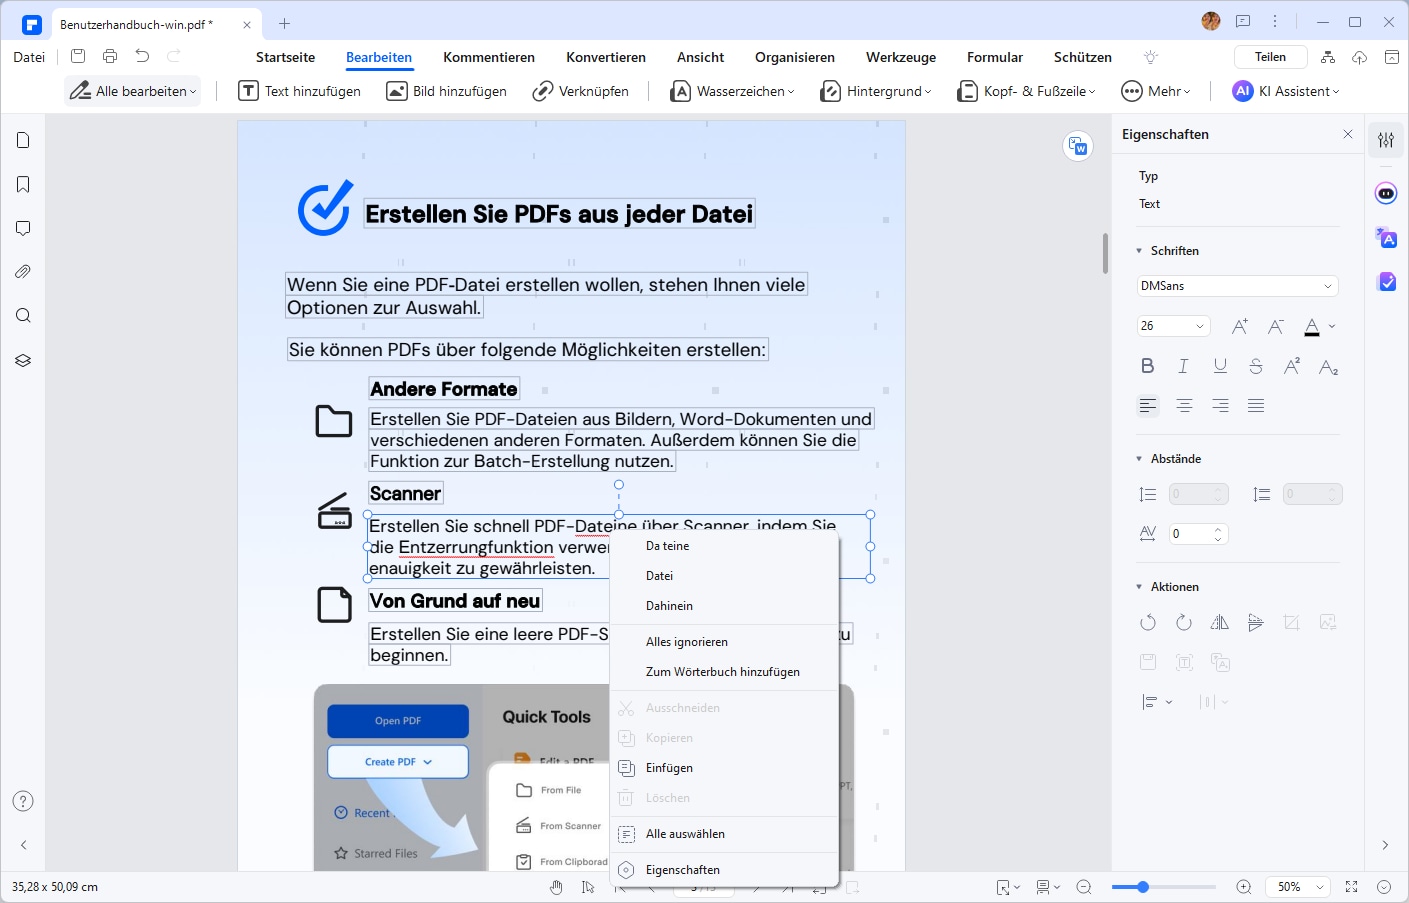
Task: Center align the text
Action: pos(1184,405)
